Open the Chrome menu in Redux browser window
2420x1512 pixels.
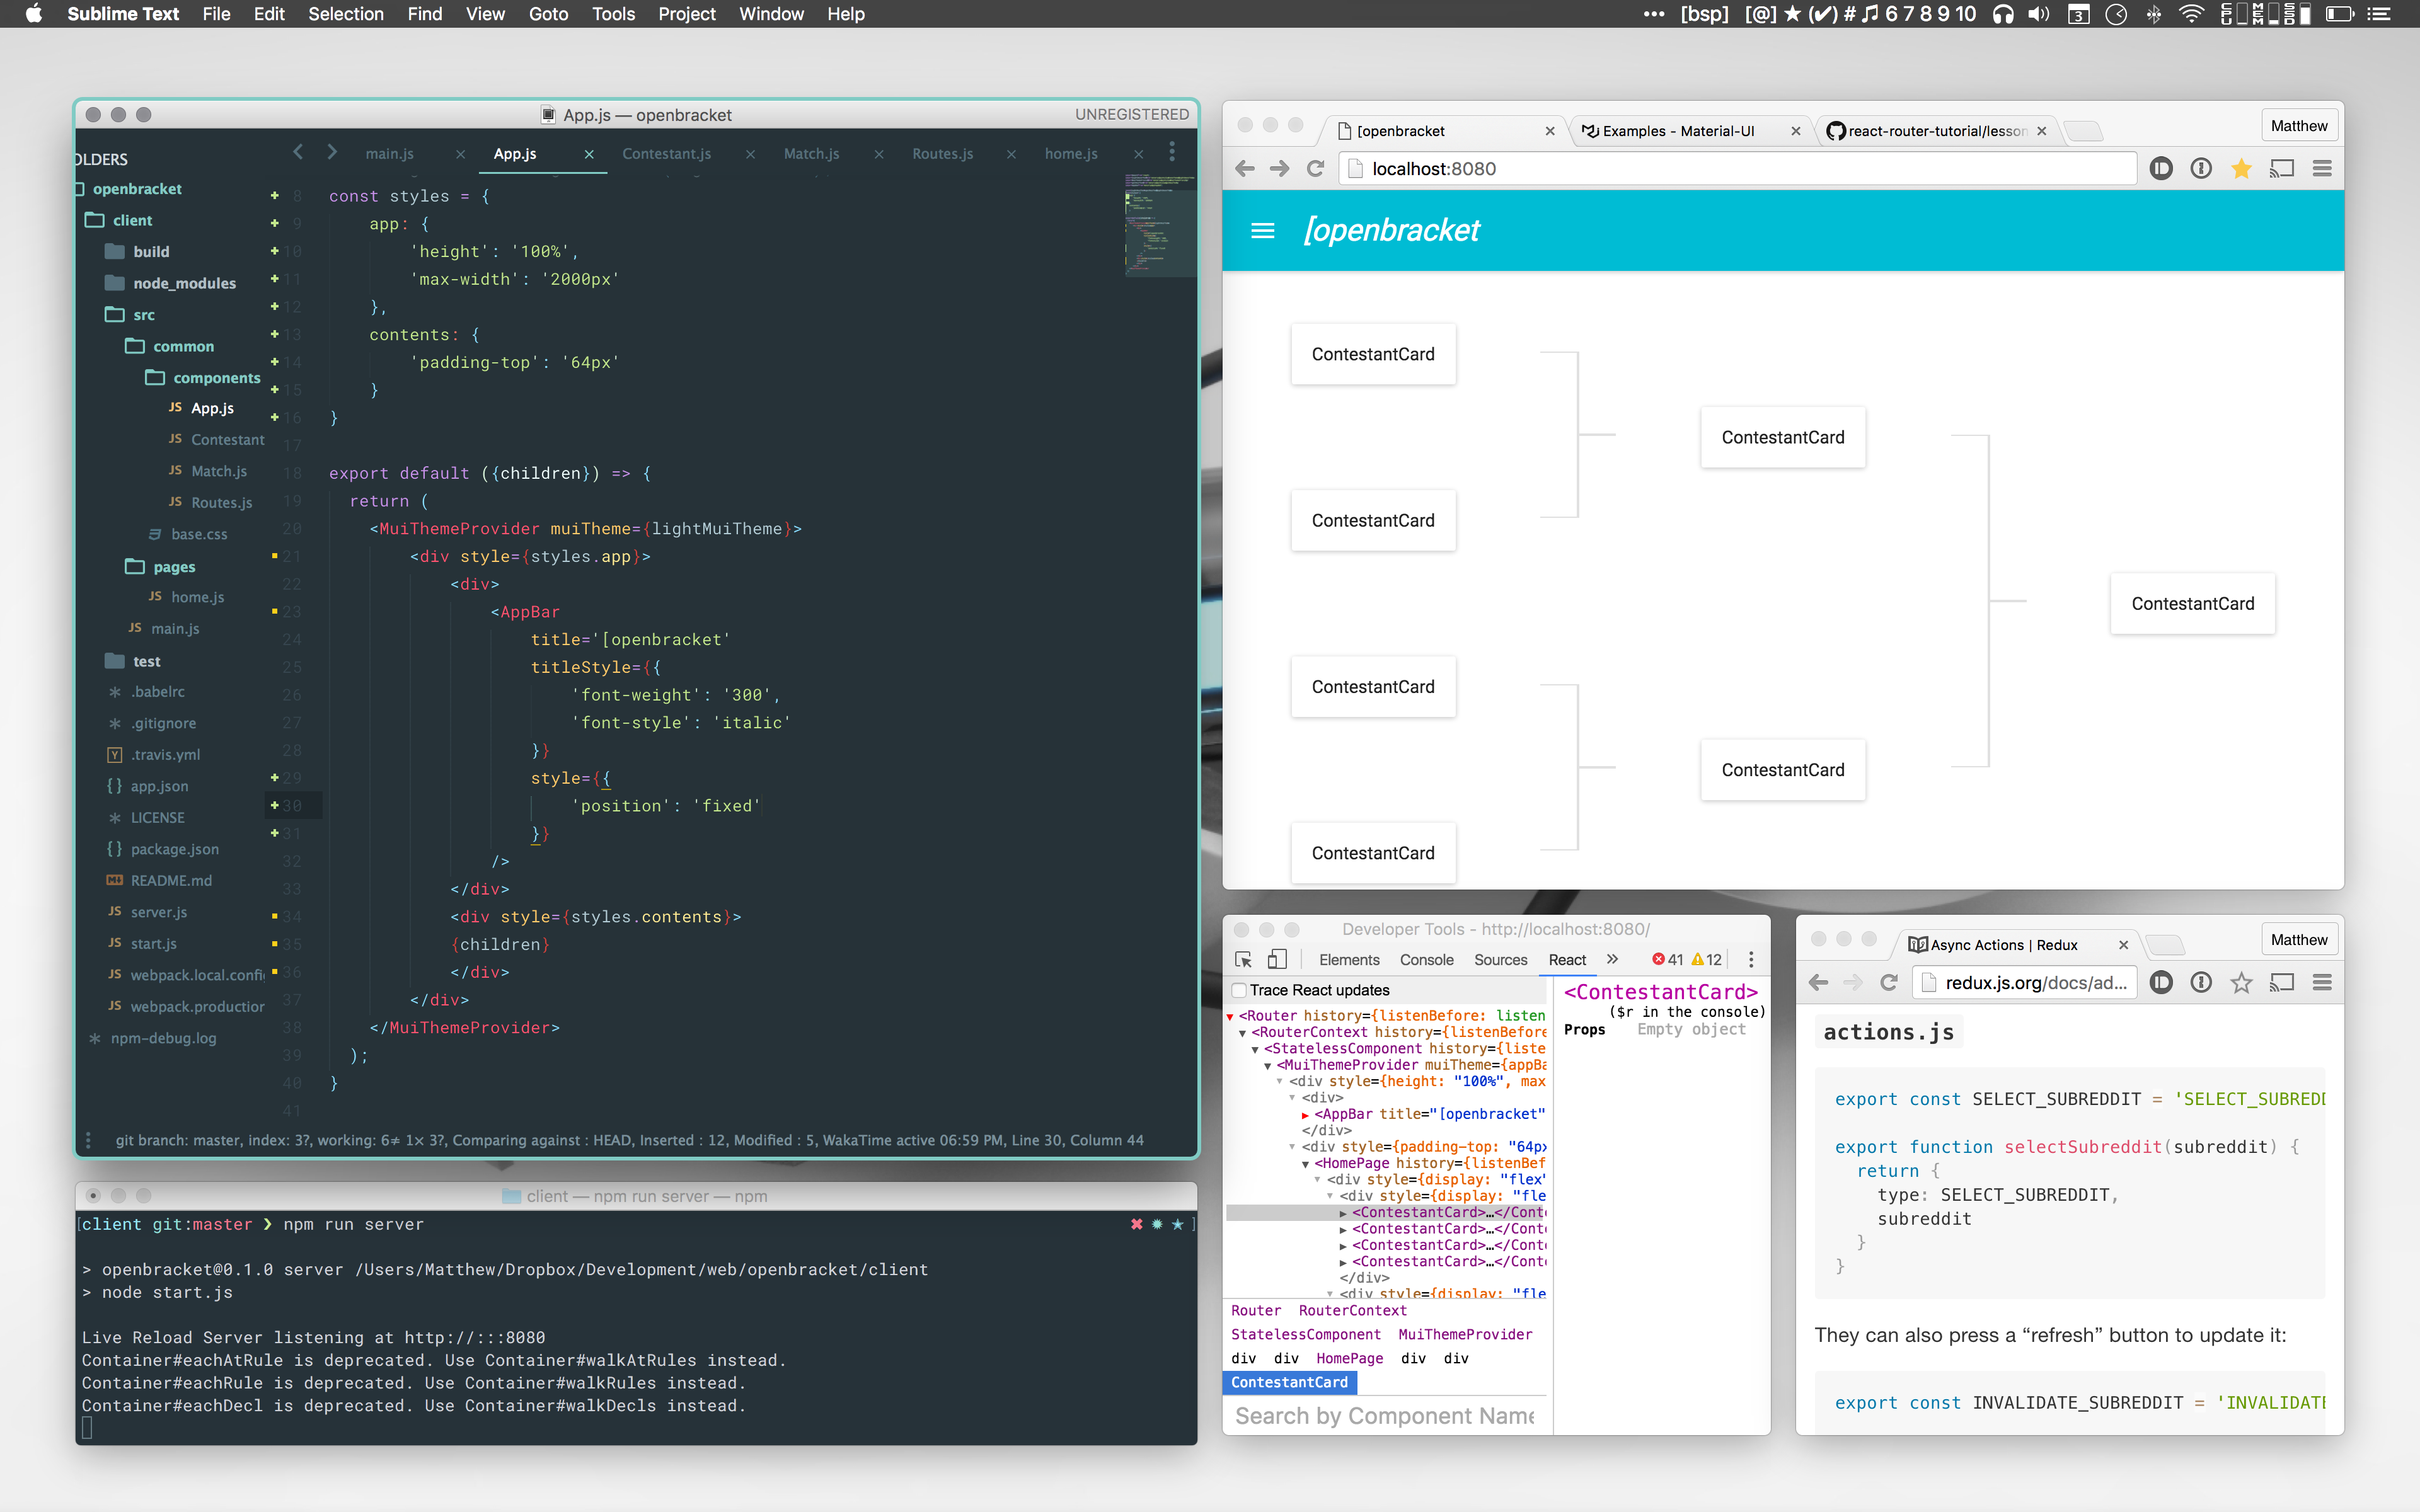click(2322, 983)
